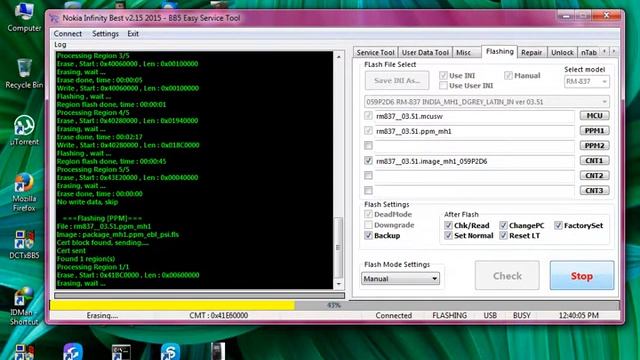The image size is (640, 360).
Task: Click the rm837__03.51.image_mh1_059P2D6 file field
Action: [x=474, y=161]
